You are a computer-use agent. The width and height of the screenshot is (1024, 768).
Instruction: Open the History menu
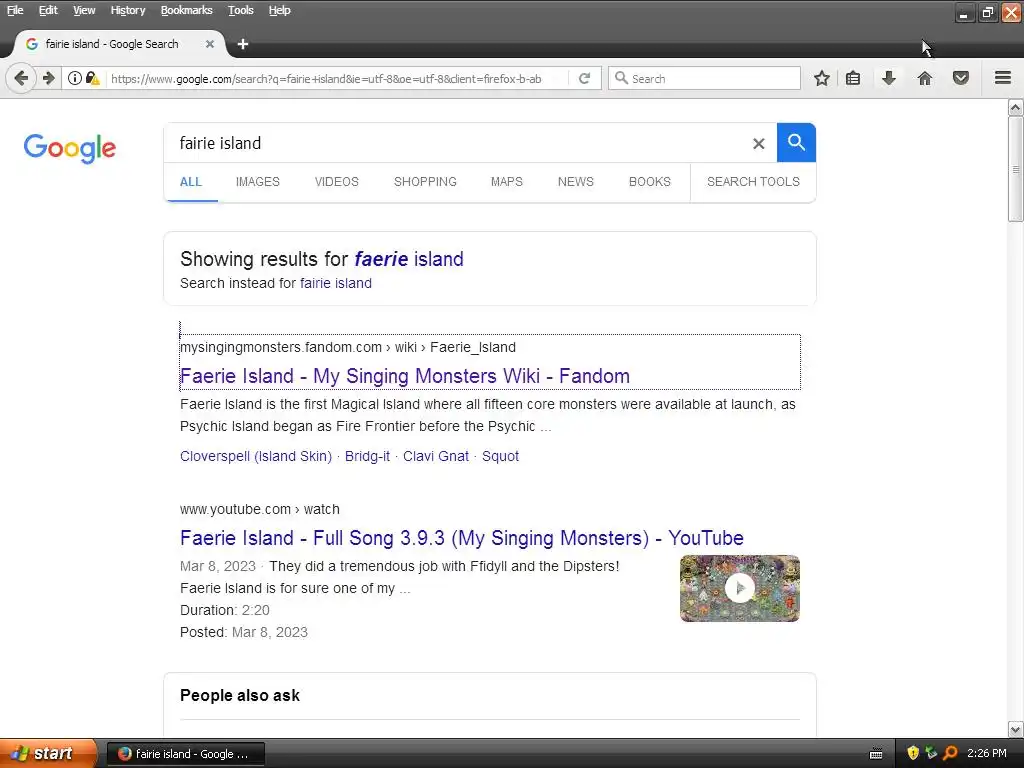(128, 10)
